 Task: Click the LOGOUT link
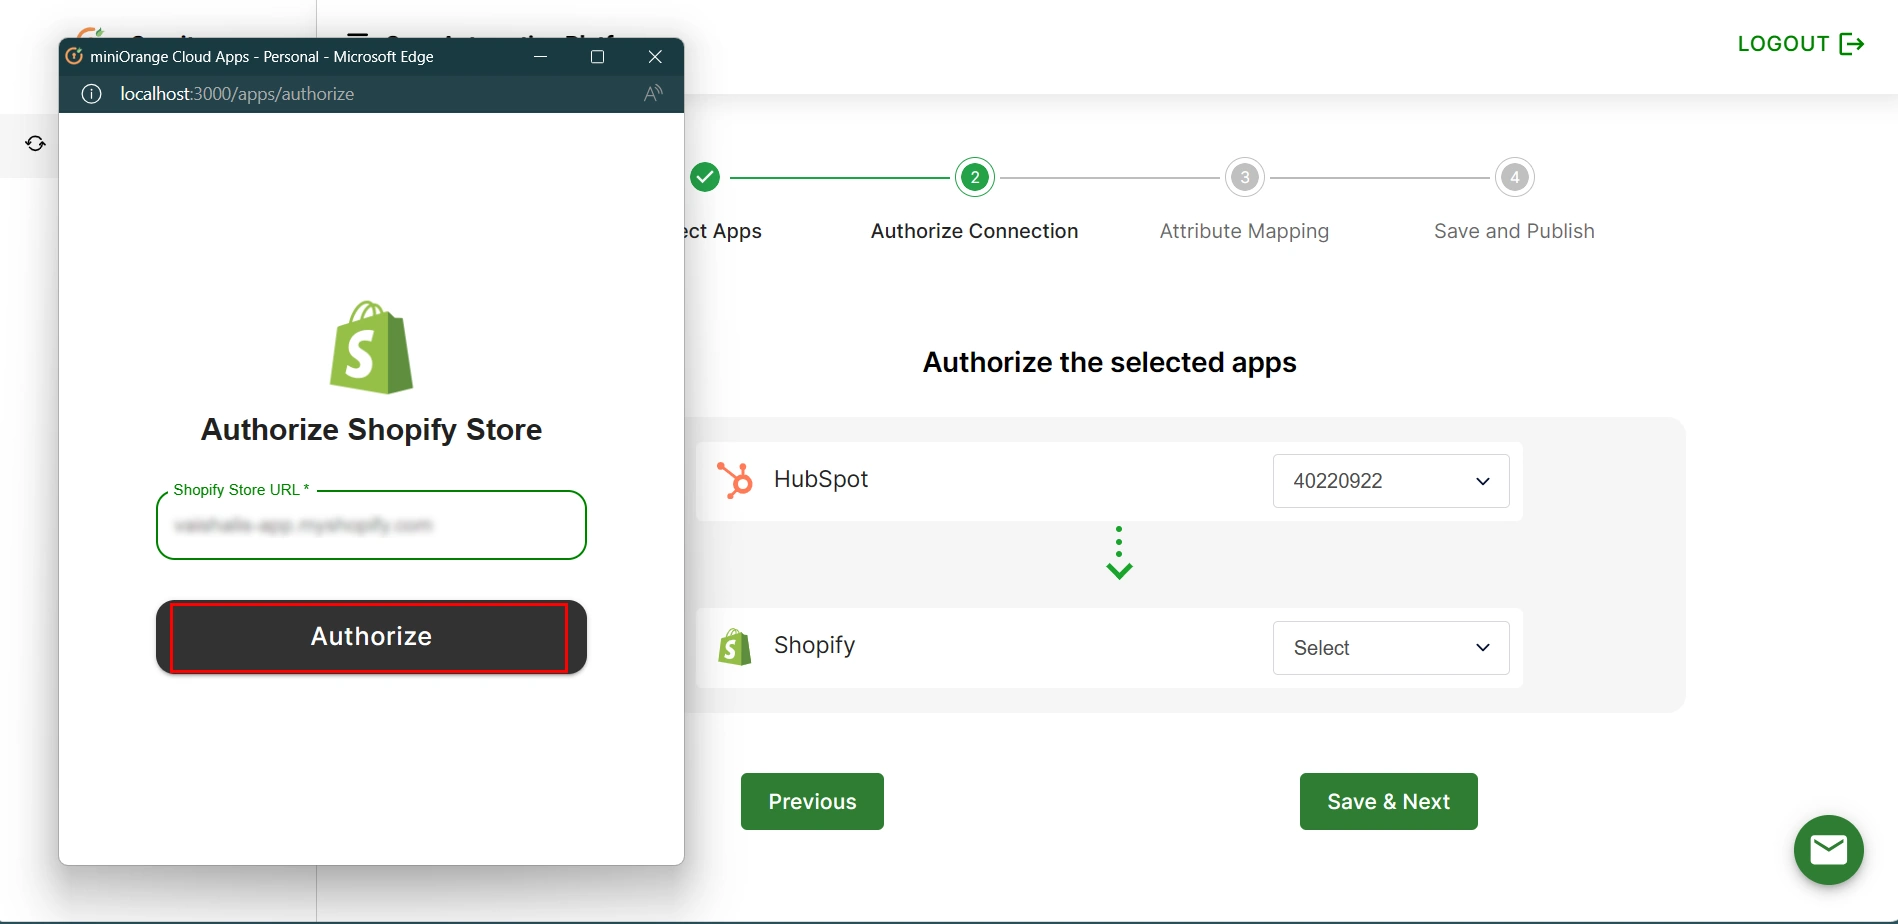(x=1784, y=43)
